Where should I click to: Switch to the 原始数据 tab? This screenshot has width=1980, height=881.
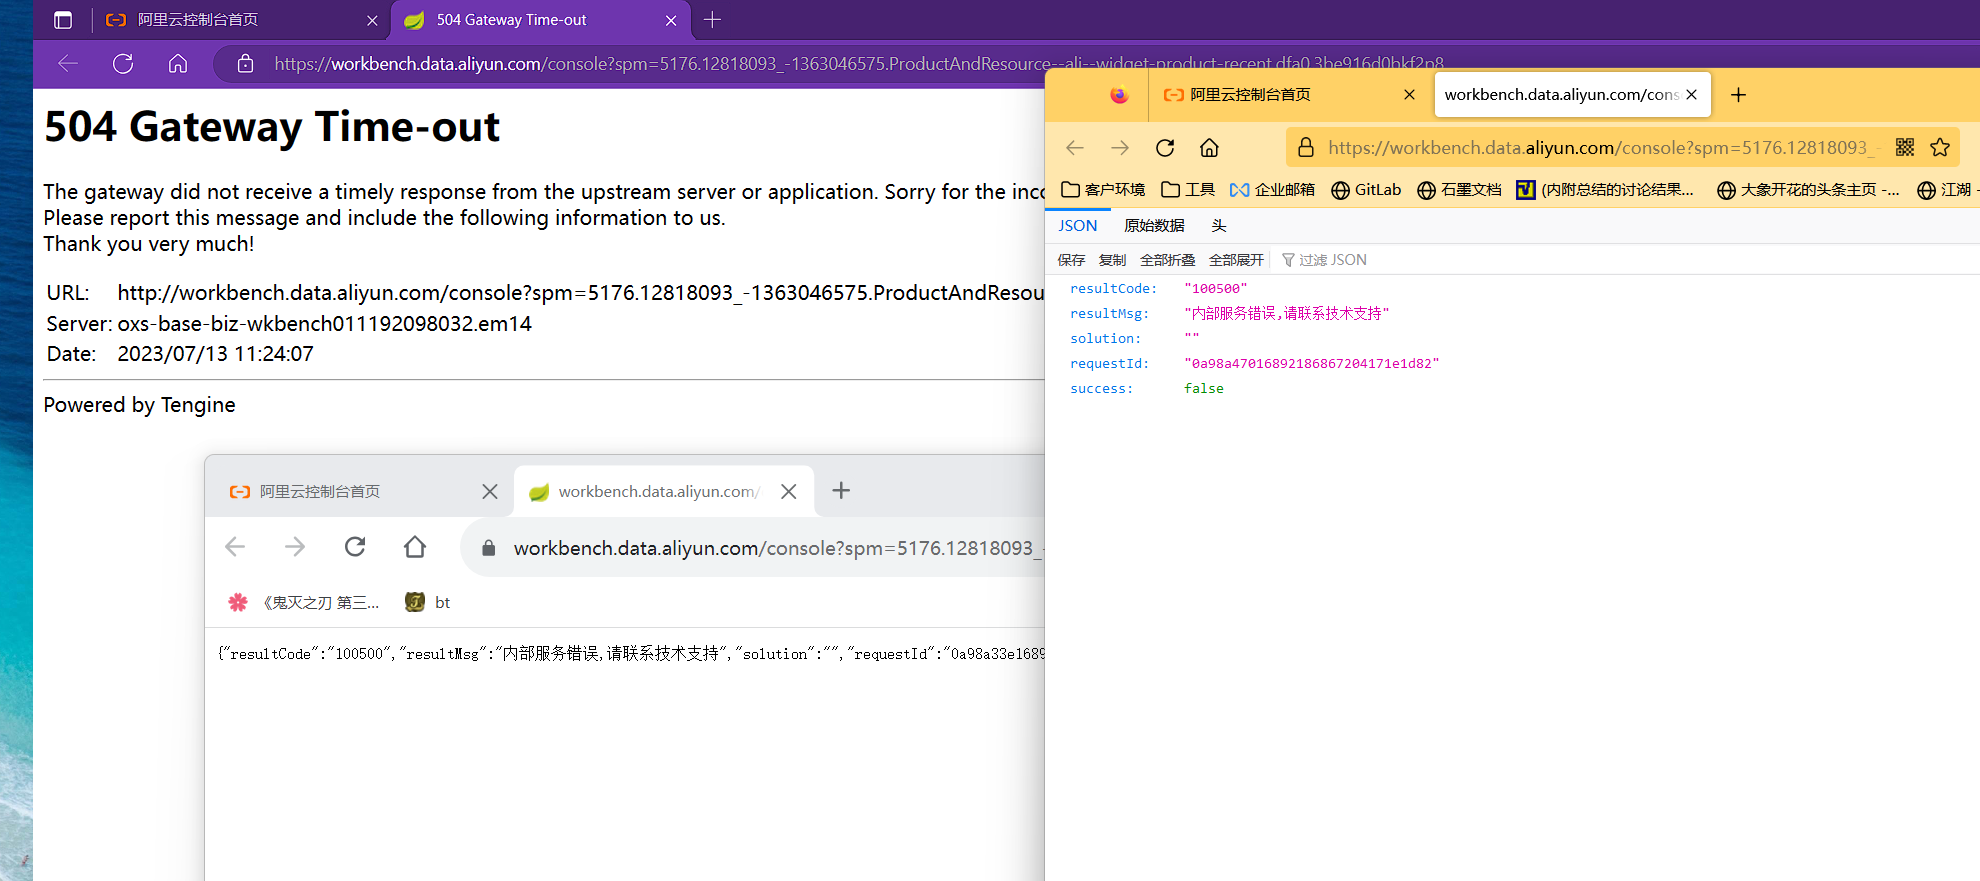pos(1154,226)
